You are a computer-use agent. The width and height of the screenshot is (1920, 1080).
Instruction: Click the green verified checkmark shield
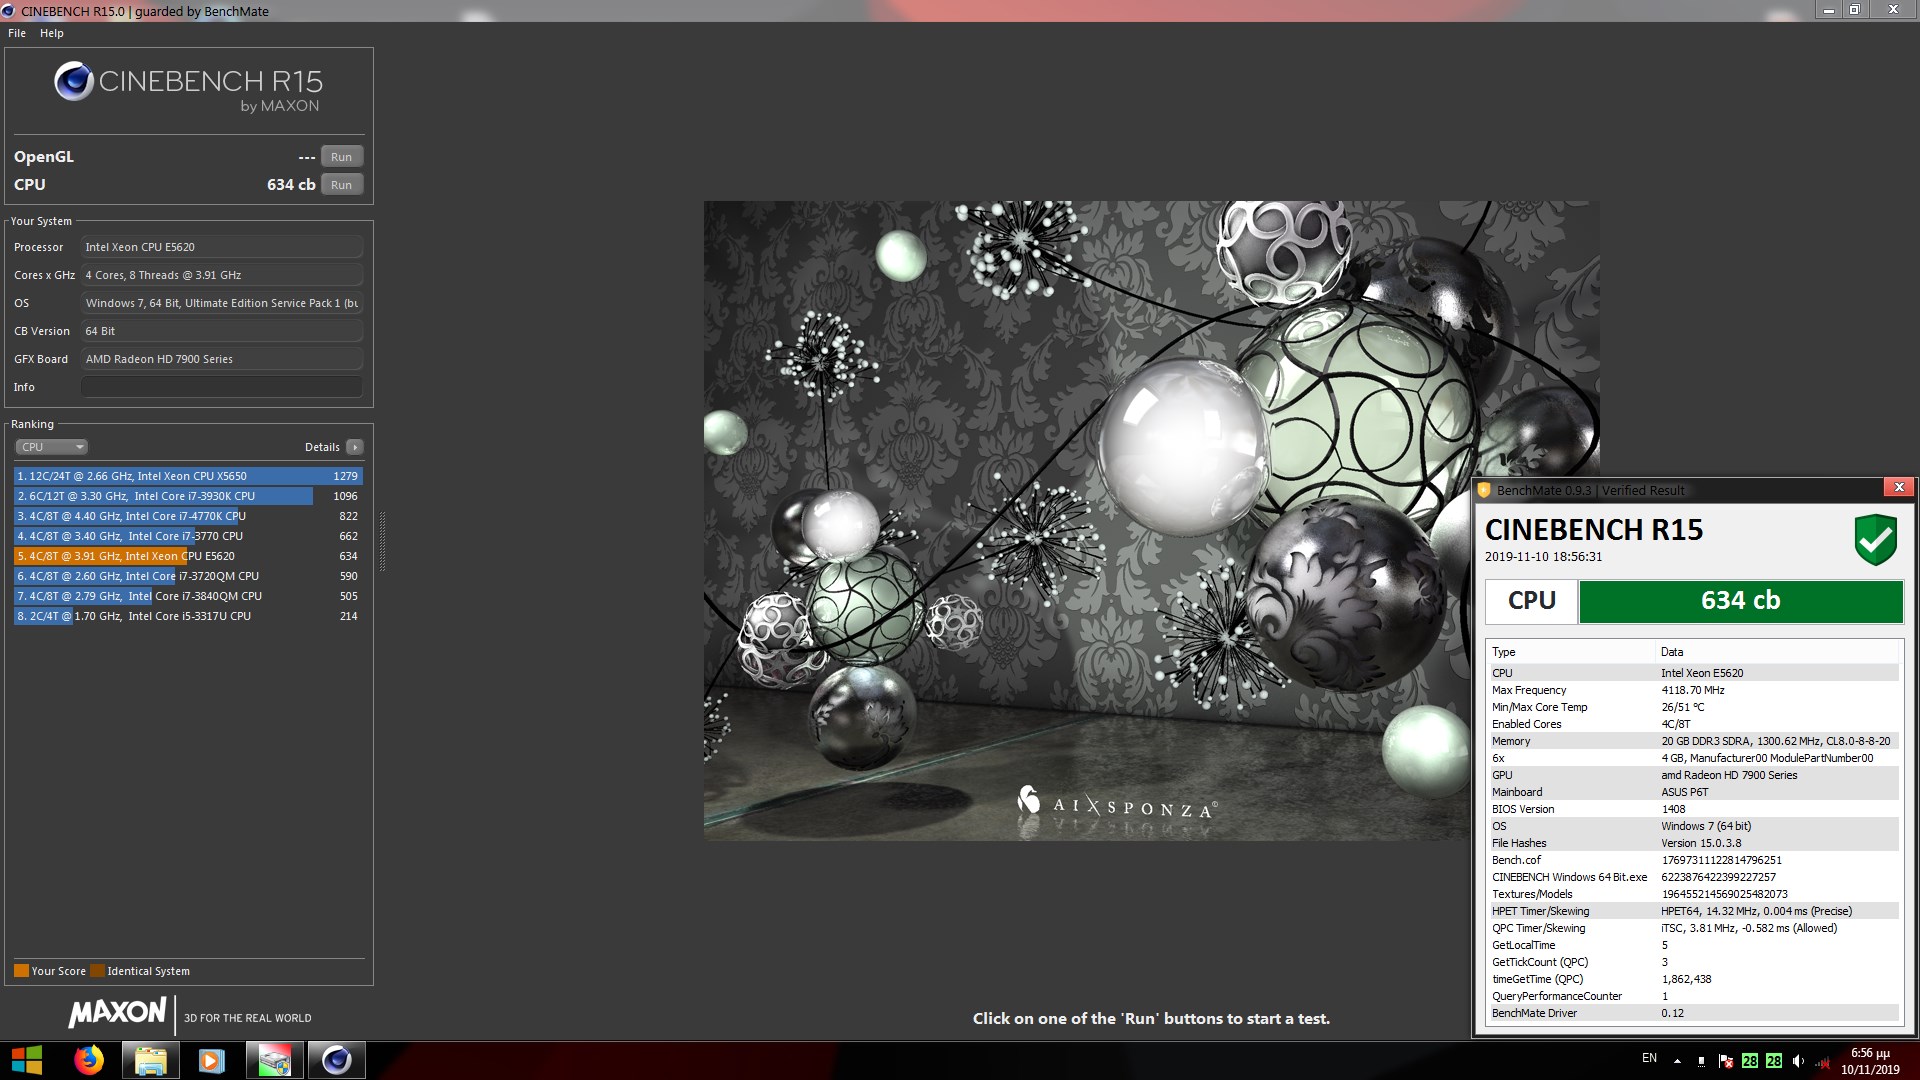pyautogui.click(x=1876, y=540)
